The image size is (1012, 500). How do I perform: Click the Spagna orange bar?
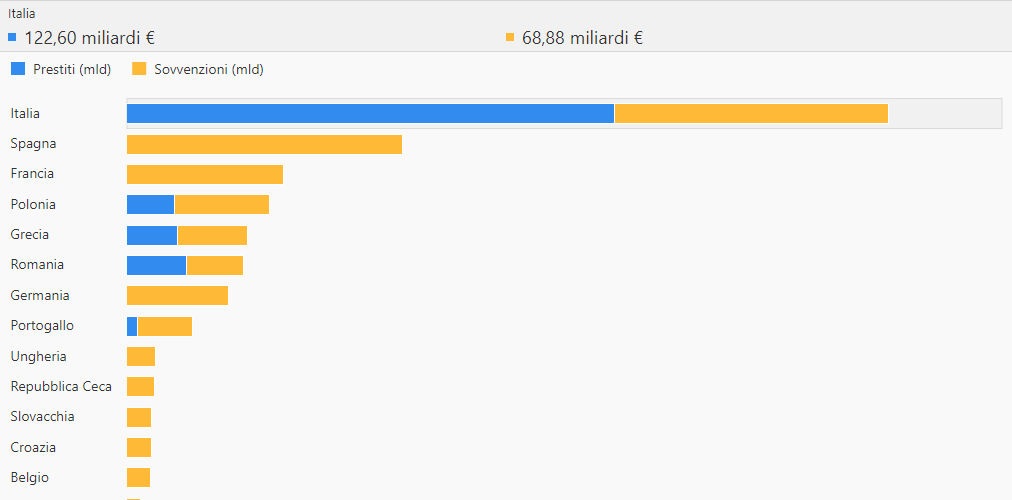point(265,145)
